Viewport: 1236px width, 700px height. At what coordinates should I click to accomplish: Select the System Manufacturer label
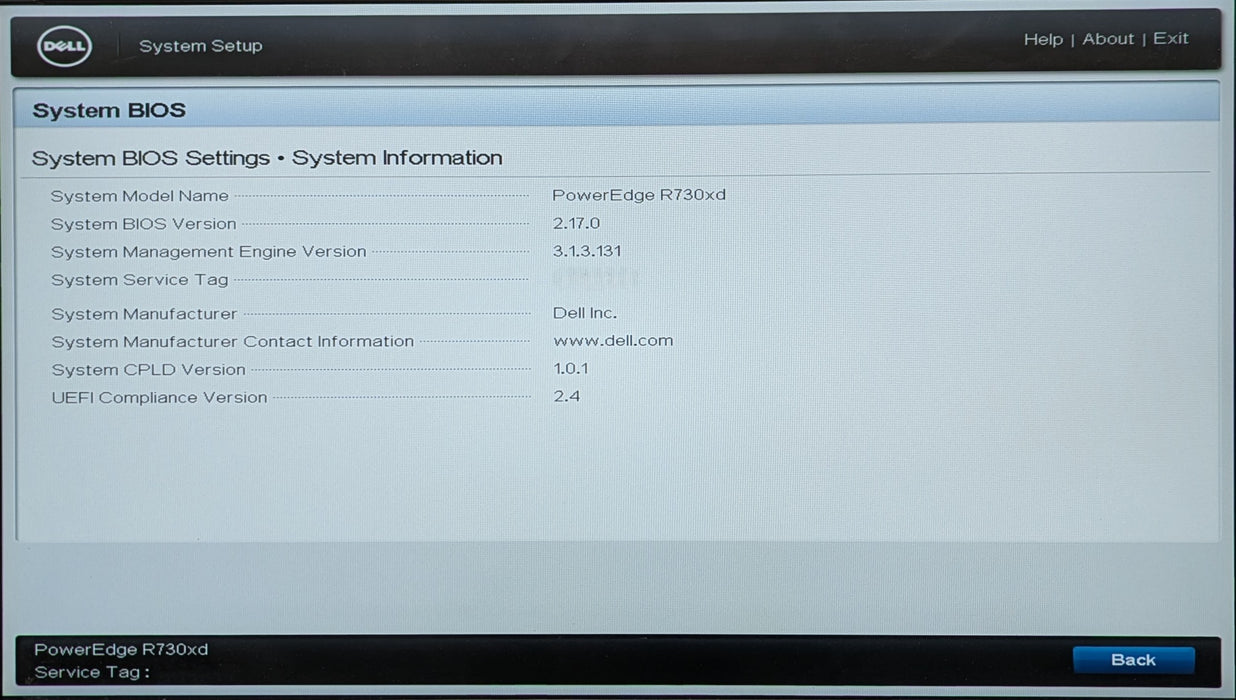(144, 314)
